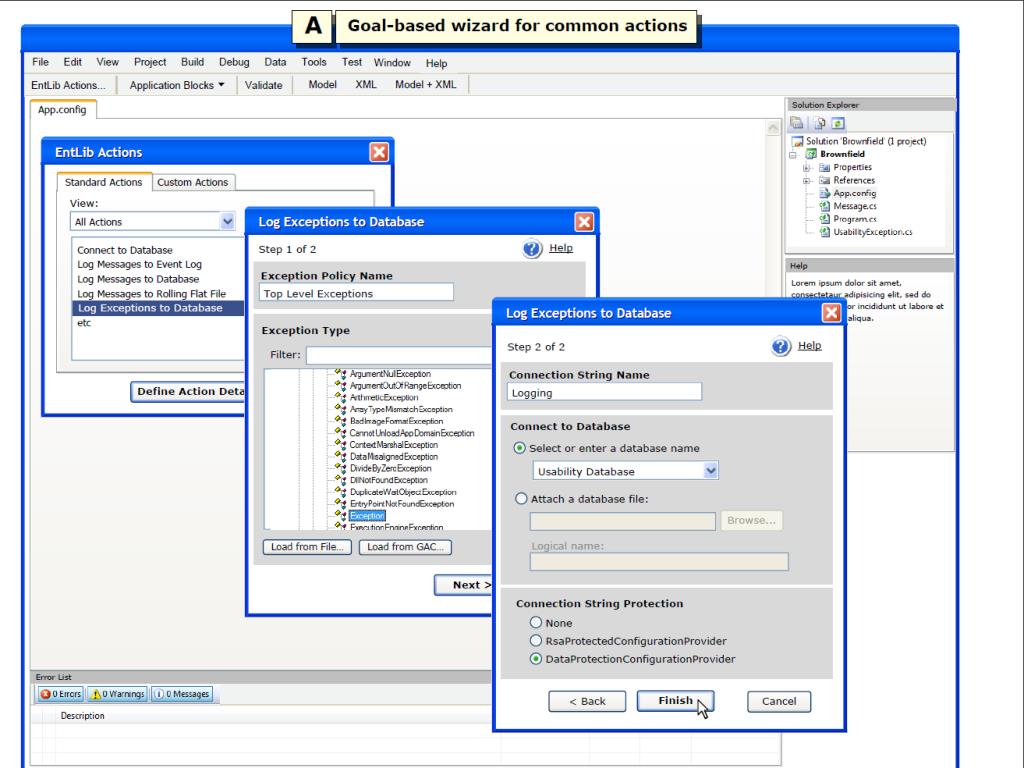Select 'Connect to Database' in the actions list
Screen dimensions: 1024x768
(125, 250)
